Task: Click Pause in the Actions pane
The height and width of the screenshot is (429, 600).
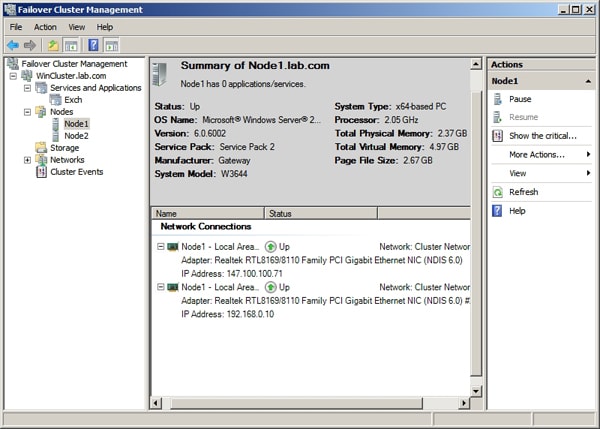Action: click(x=520, y=99)
